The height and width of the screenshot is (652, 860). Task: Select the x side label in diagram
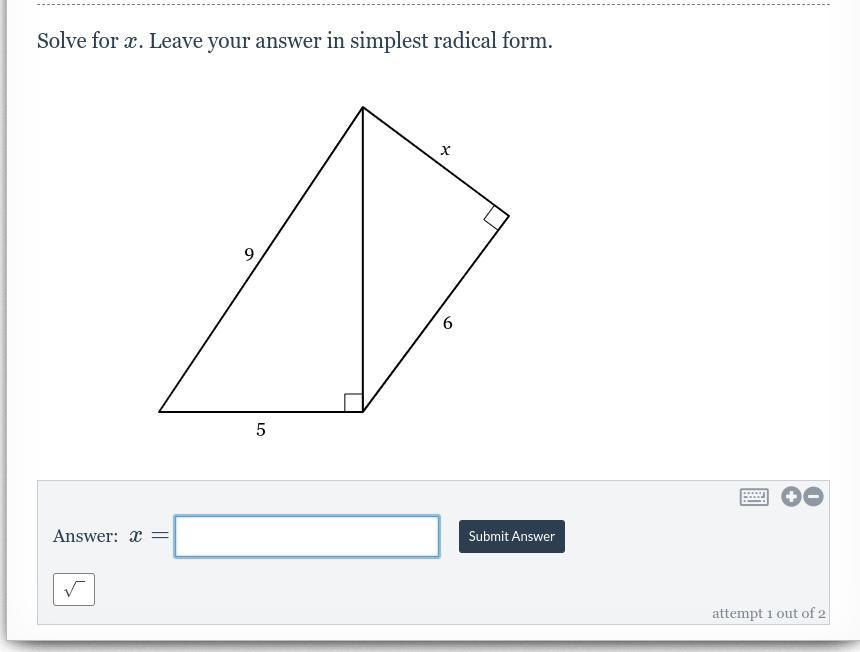pyautogui.click(x=445, y=149)
